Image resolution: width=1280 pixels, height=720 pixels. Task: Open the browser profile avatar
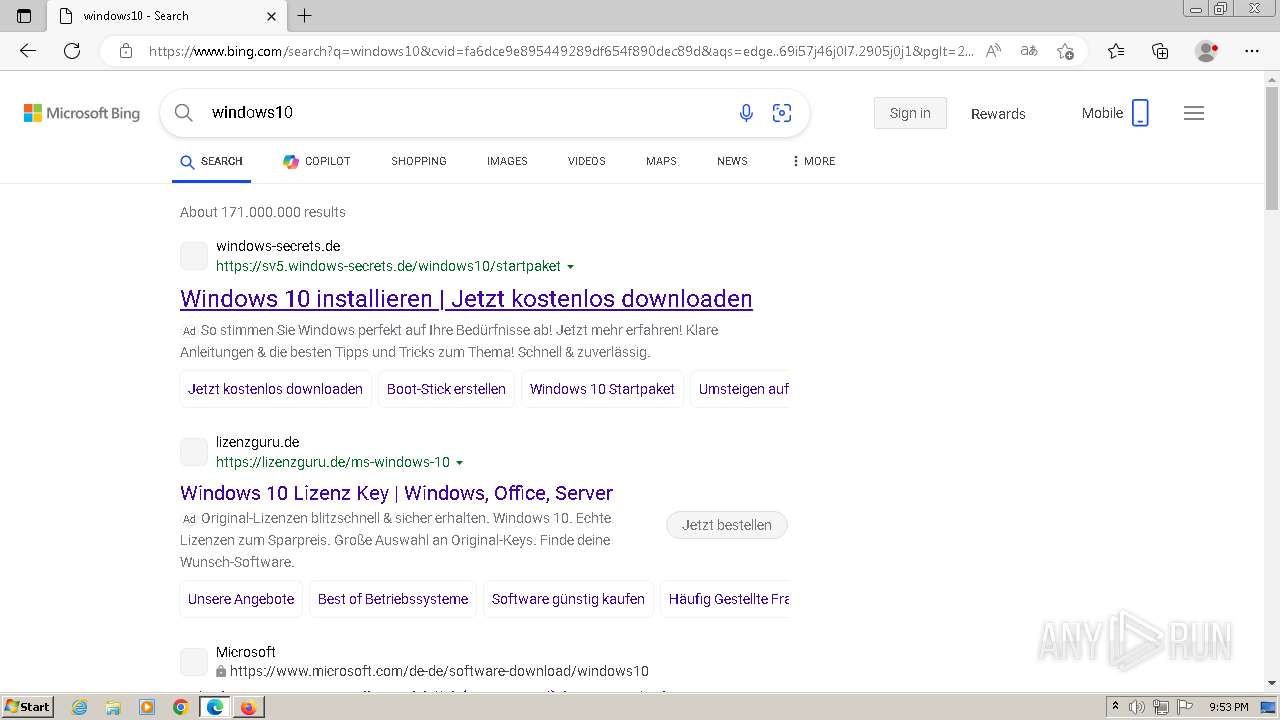1207,51
